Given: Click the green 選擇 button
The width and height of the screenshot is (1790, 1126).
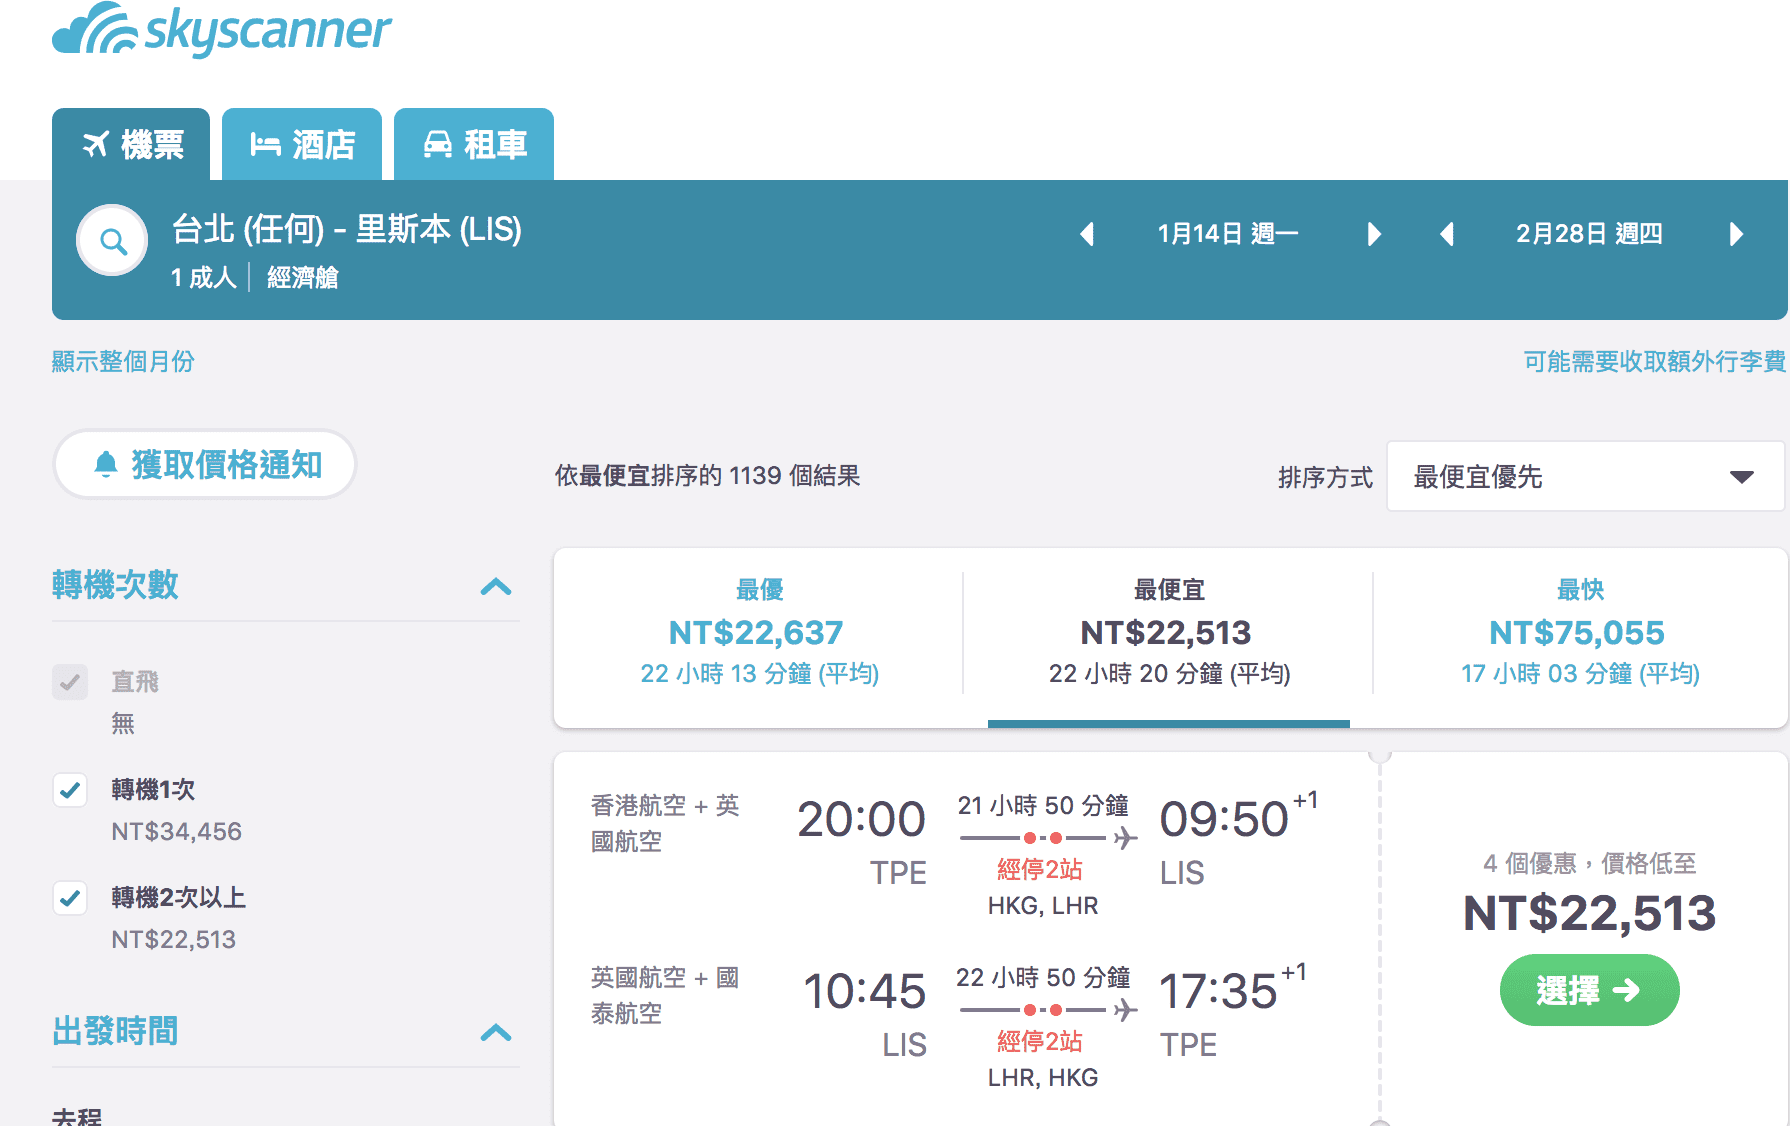Looking at the screenshot, I should click(1589, 990).
